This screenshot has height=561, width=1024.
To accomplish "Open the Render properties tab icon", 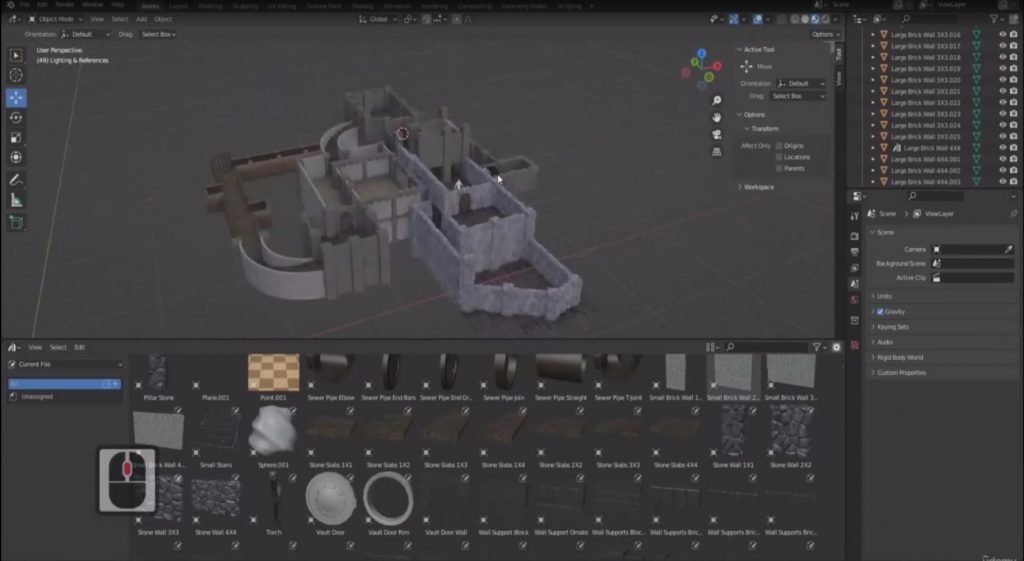I will (855, 236).
